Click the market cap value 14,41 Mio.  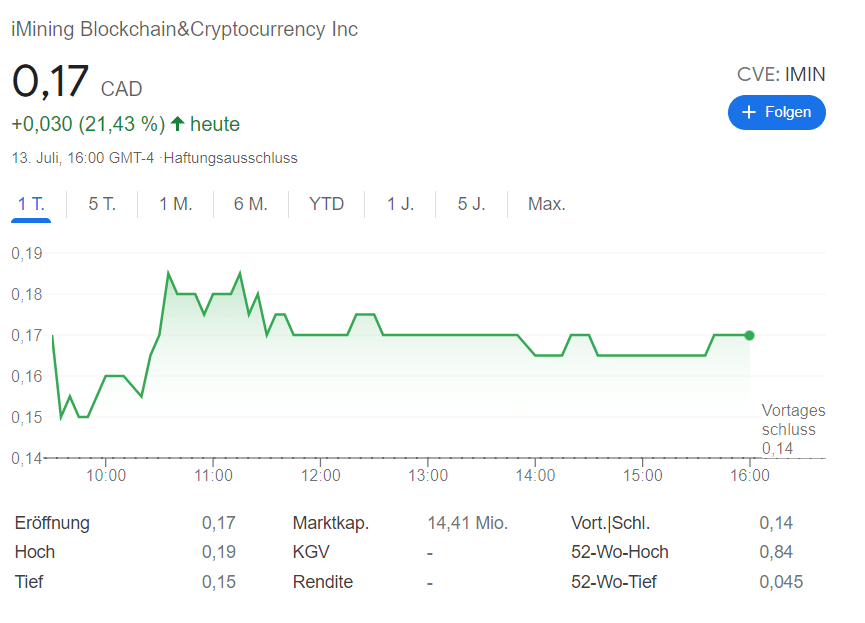(468, 523)
